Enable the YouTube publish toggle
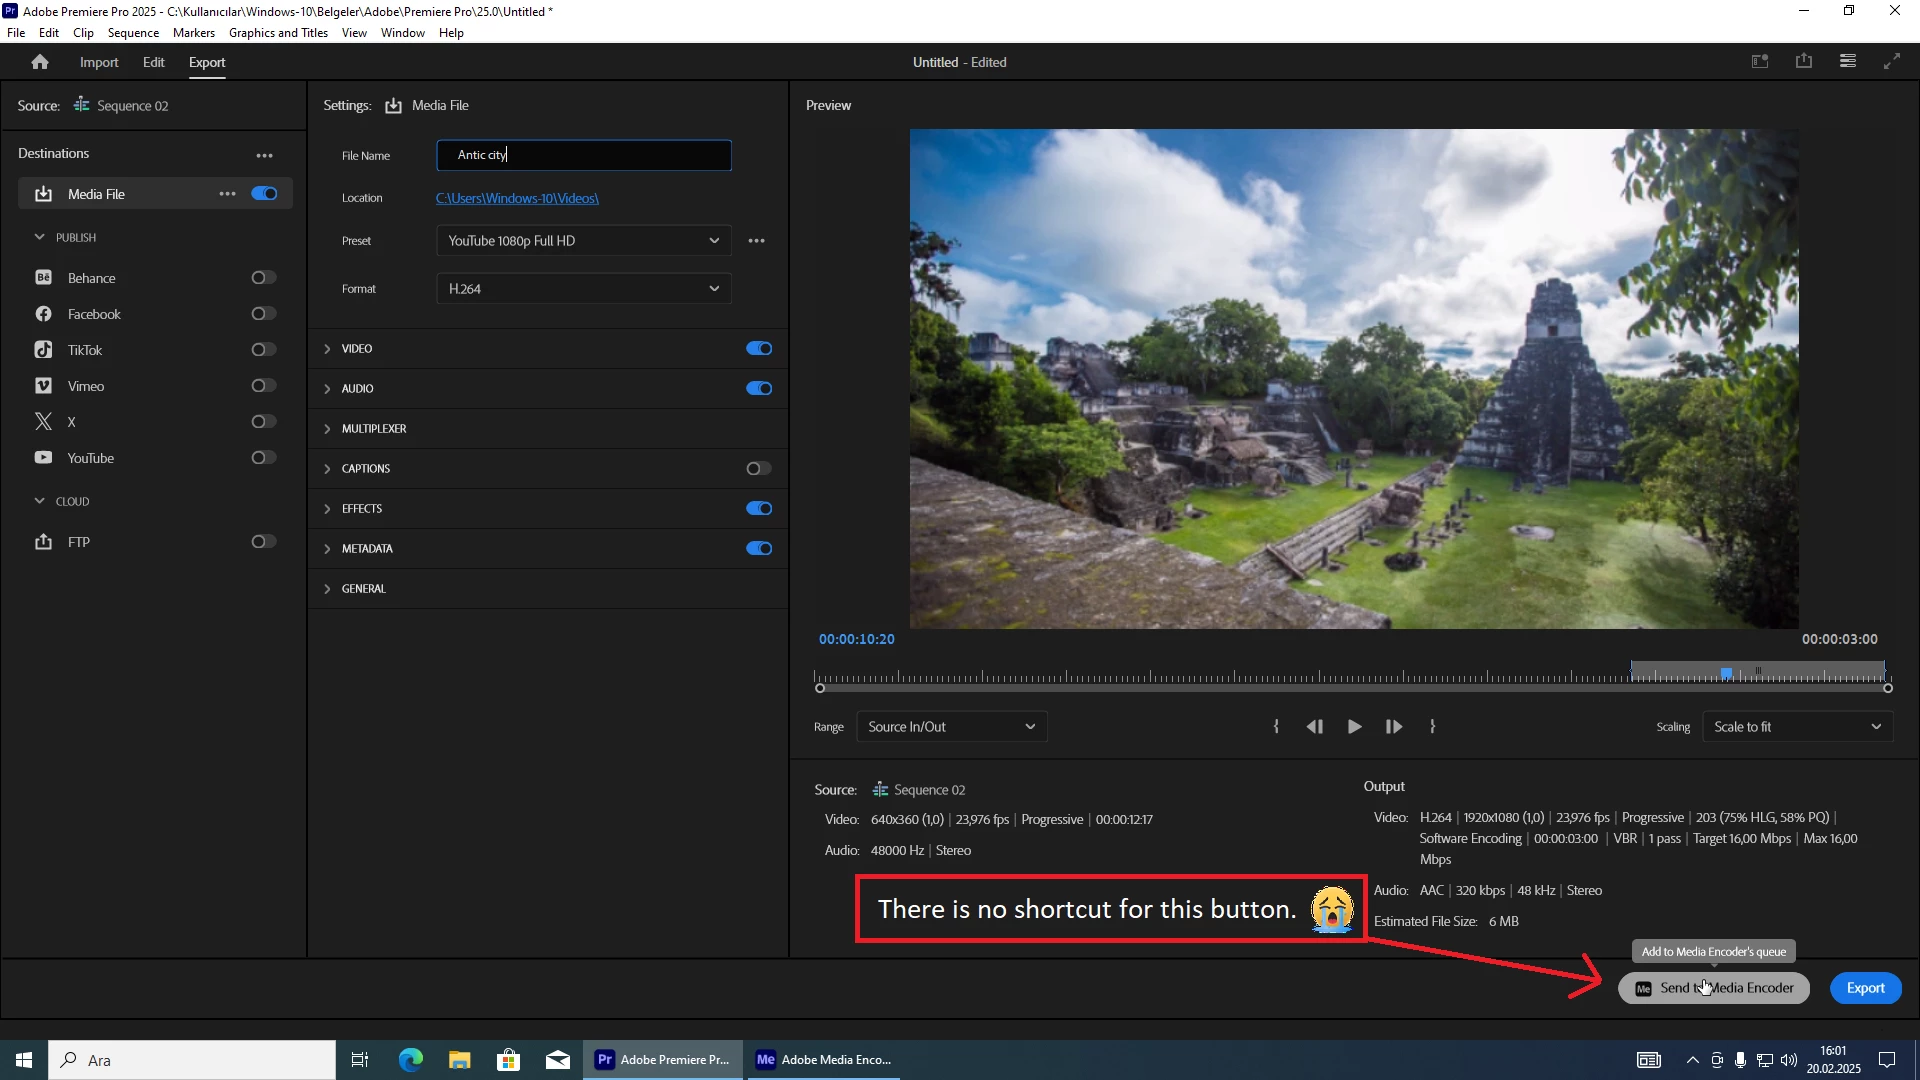Viewport: 1920px width, 1080px height. [x=263, y=458]
